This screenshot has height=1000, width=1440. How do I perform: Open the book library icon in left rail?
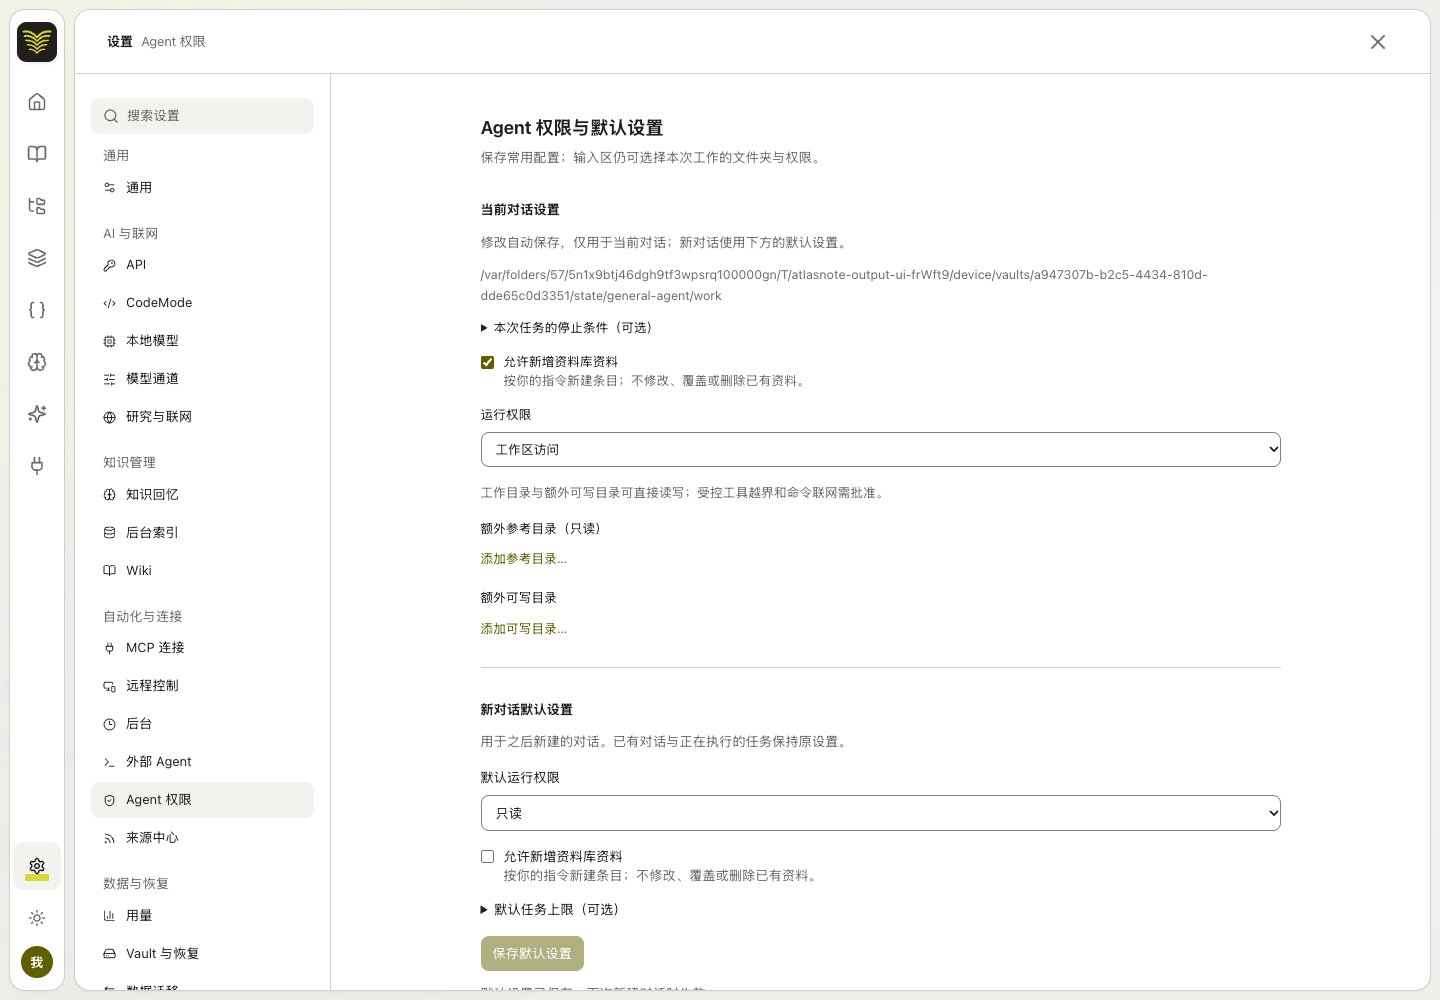pyautogui.click(x=37, y=154)
